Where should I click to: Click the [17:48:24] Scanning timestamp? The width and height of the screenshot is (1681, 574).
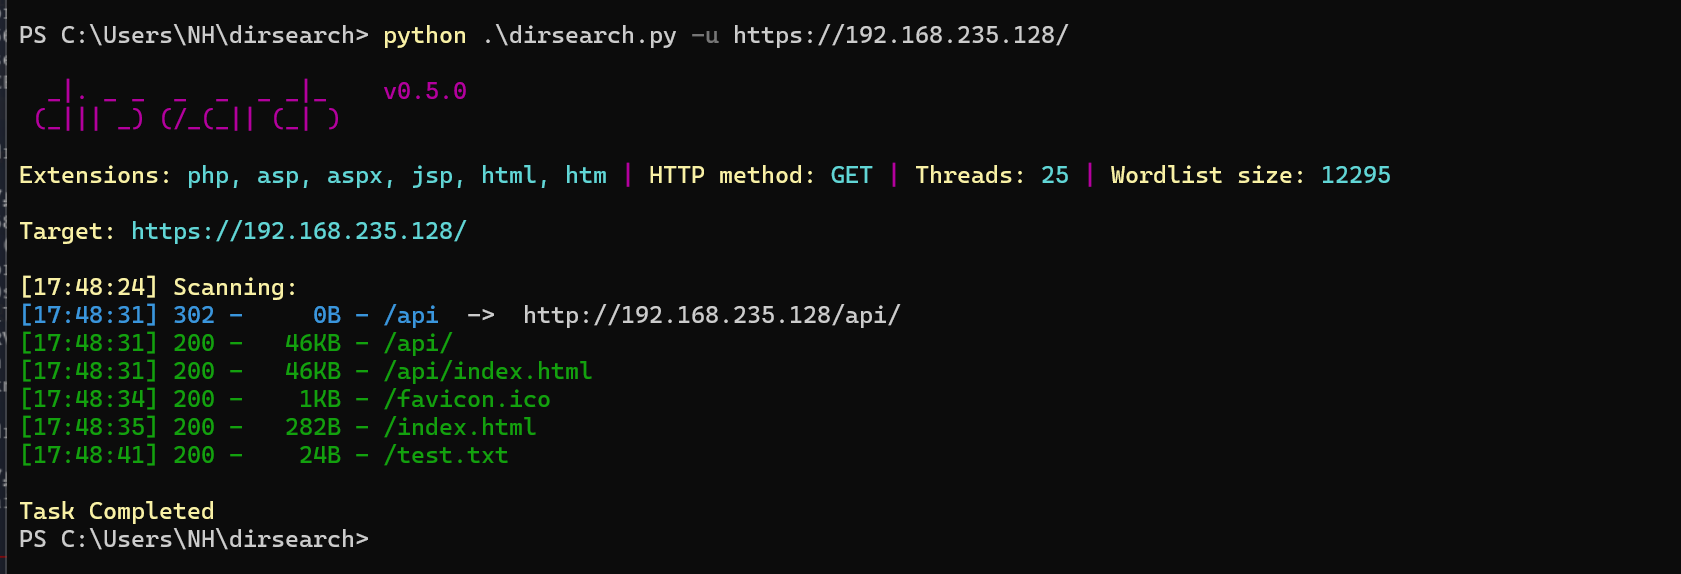(x=89, y=287)
